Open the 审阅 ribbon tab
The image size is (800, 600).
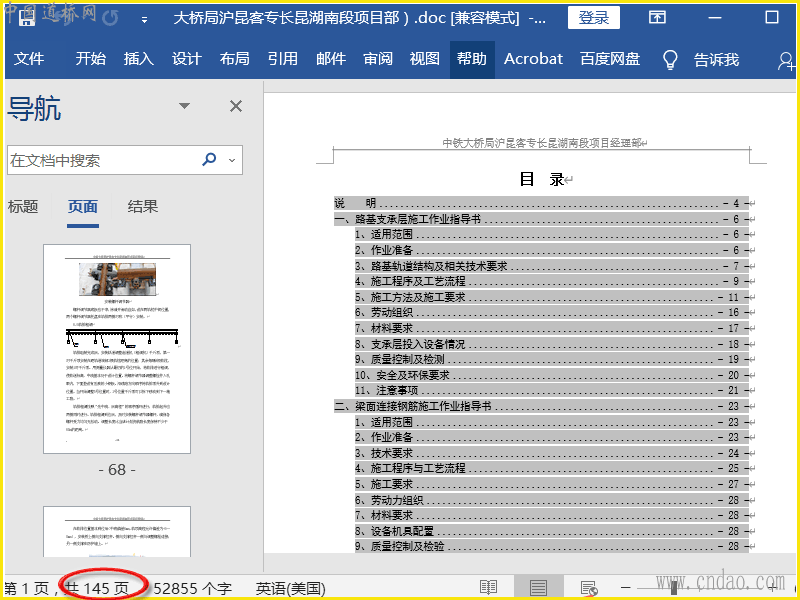point(378,59)
